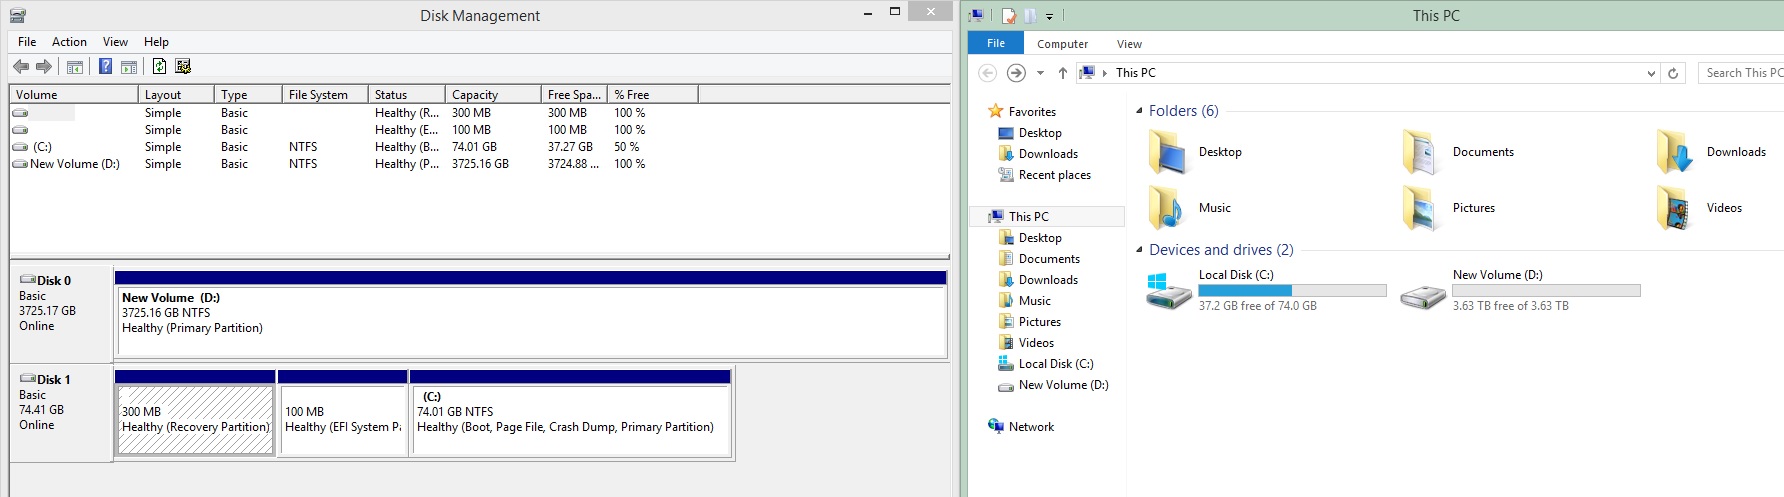
Task: Toggle Show/Hide Console Tree icon in Disk Management
Action: (x=74, y=67)
